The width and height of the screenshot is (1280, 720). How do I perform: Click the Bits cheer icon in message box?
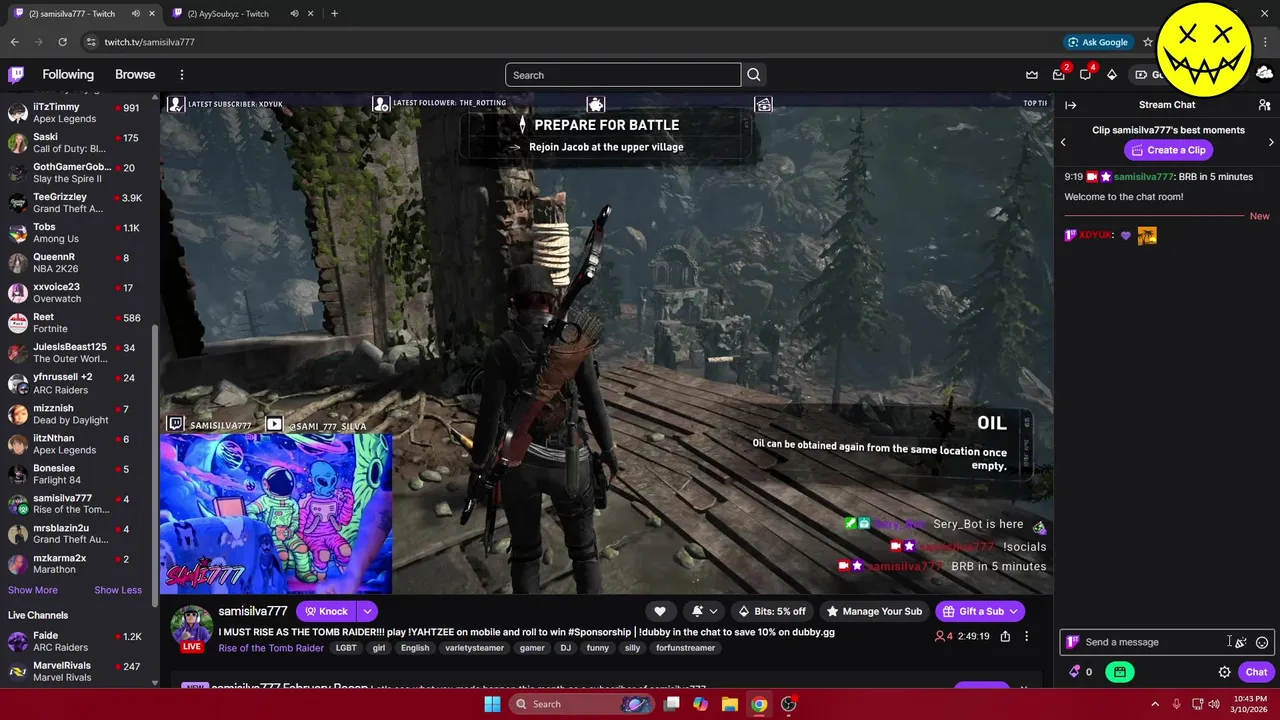coord(1240,642)
